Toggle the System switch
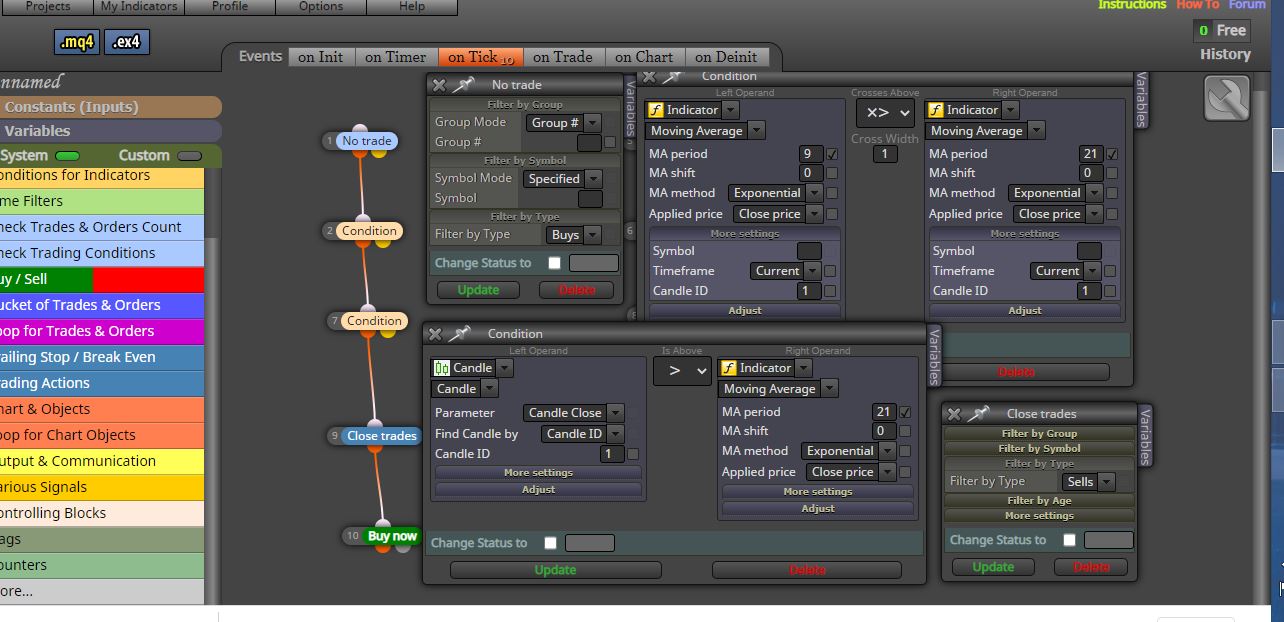Screen dimensions: 1284x622 pyautogui.click(x=68, y=156)
